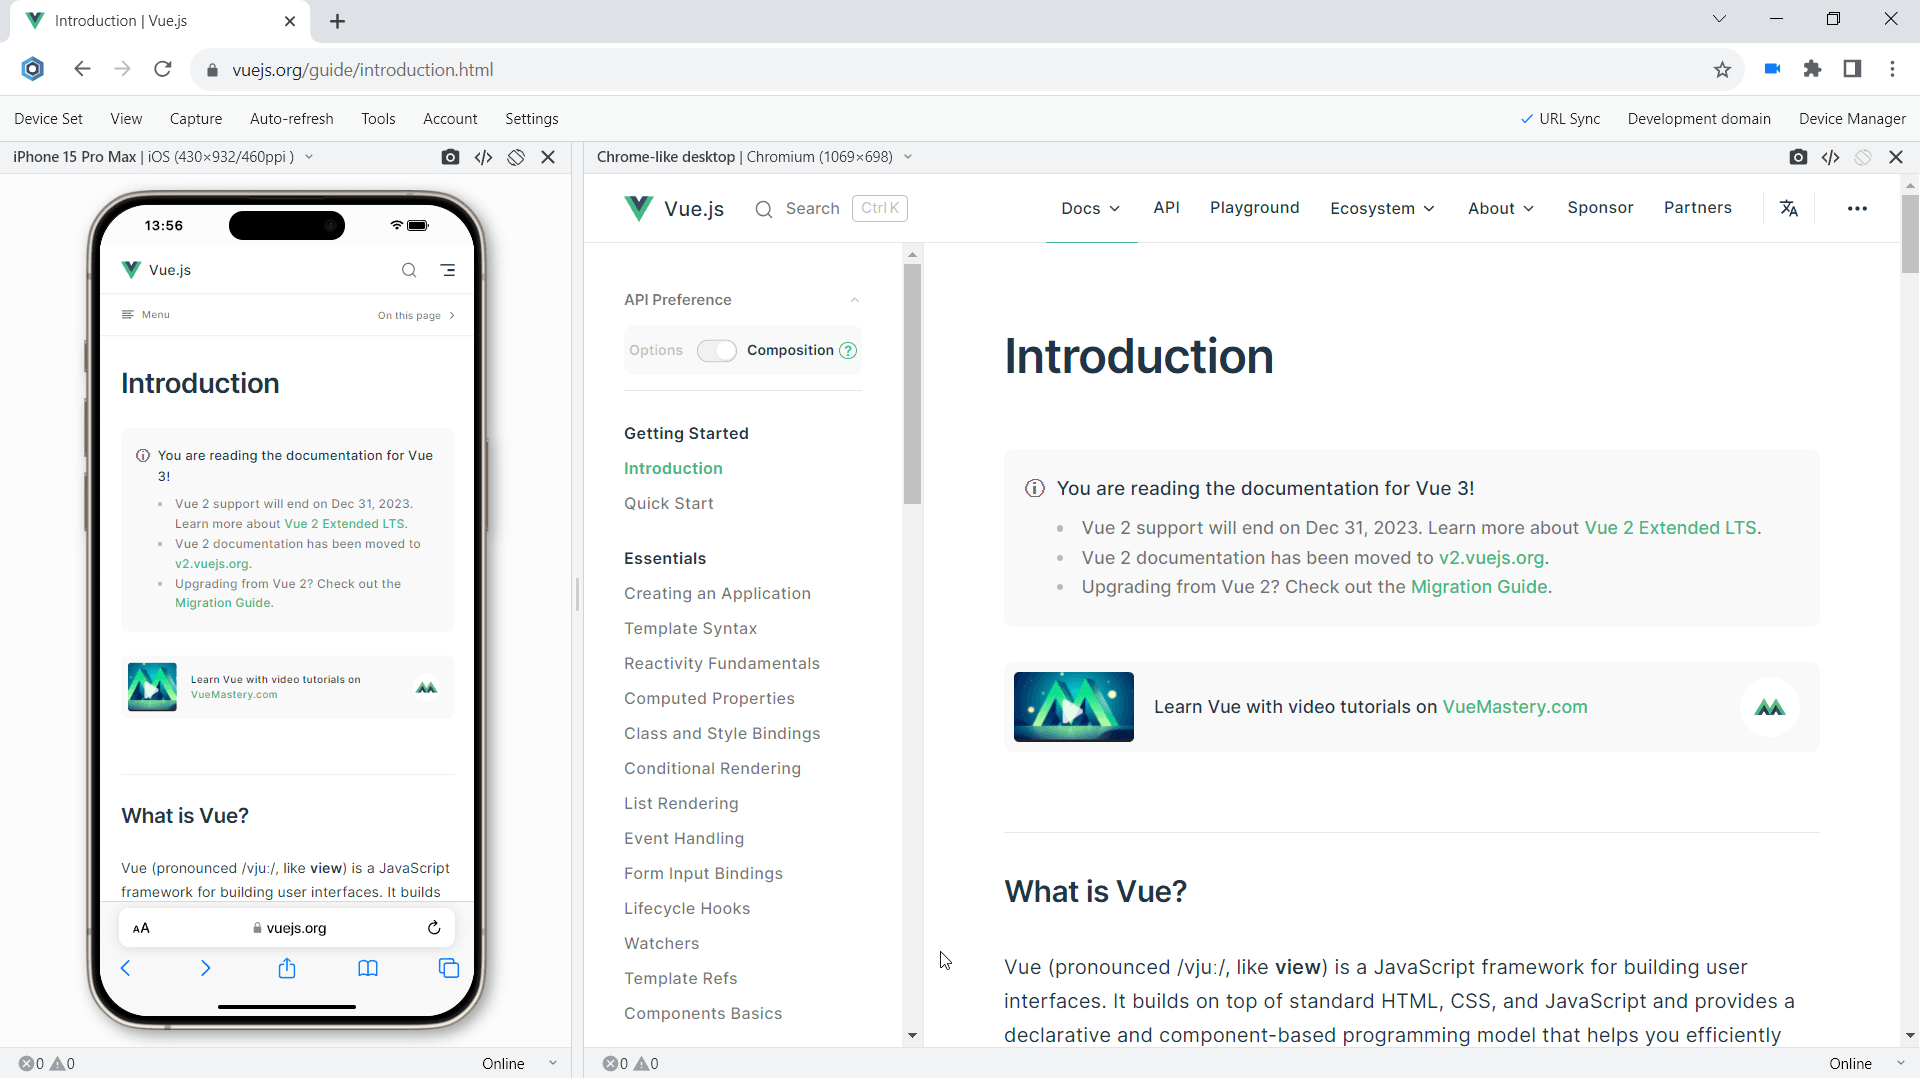1920x1078 pixels.
Task: Click the translate icon in the Vue.js navbar
Action: [1789, 208]
